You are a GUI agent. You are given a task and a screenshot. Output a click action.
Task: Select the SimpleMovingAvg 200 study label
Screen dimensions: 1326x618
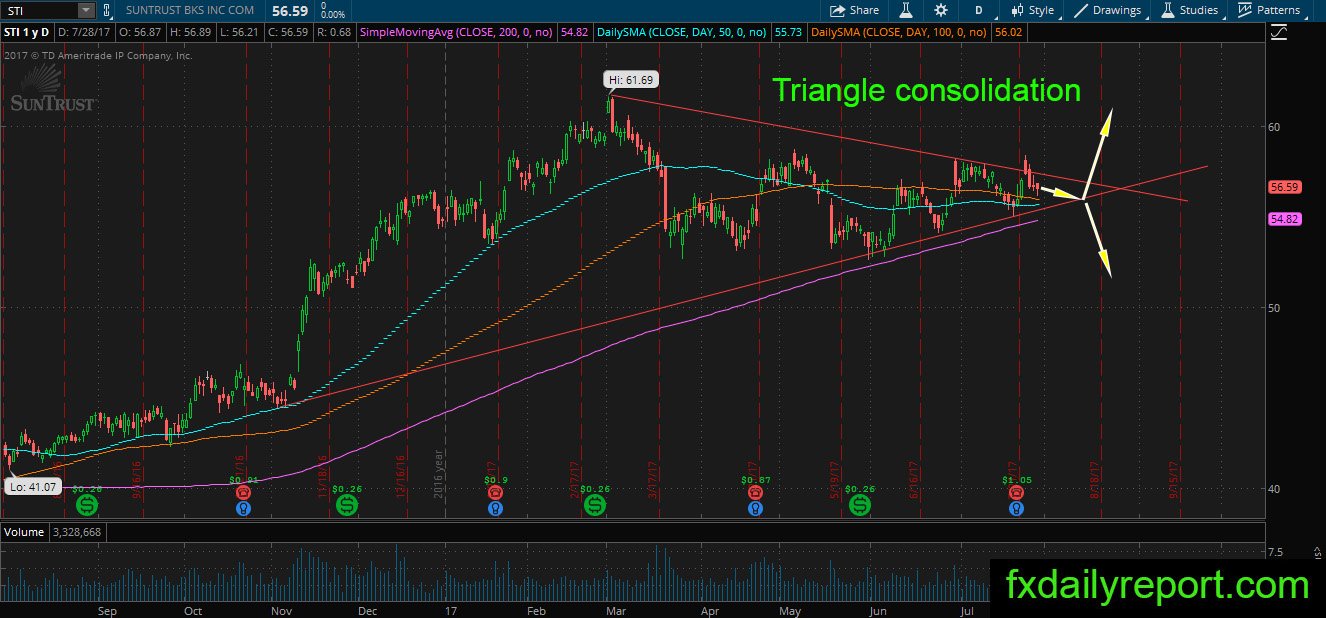click(456, 33)
